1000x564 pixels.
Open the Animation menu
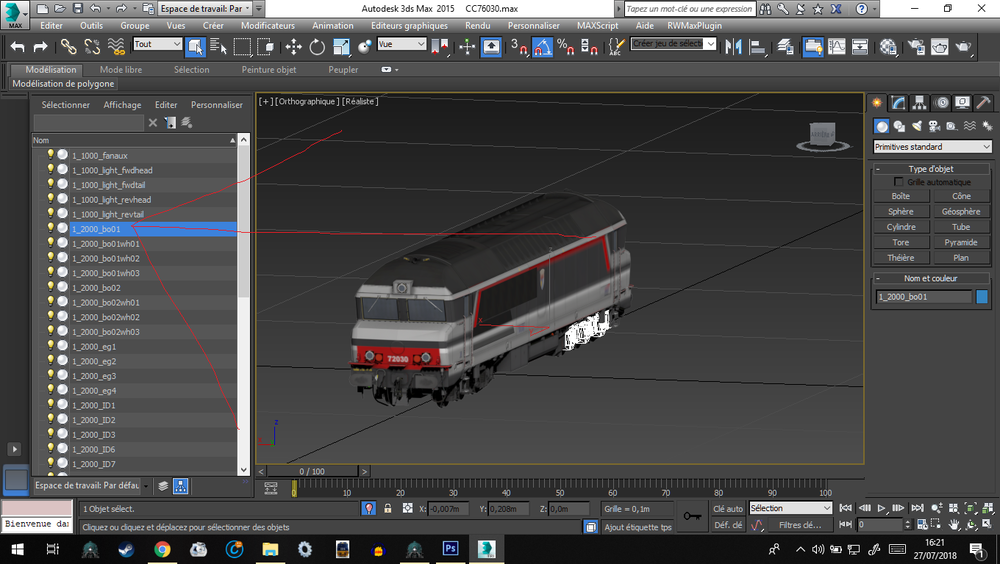click(333, 26)
